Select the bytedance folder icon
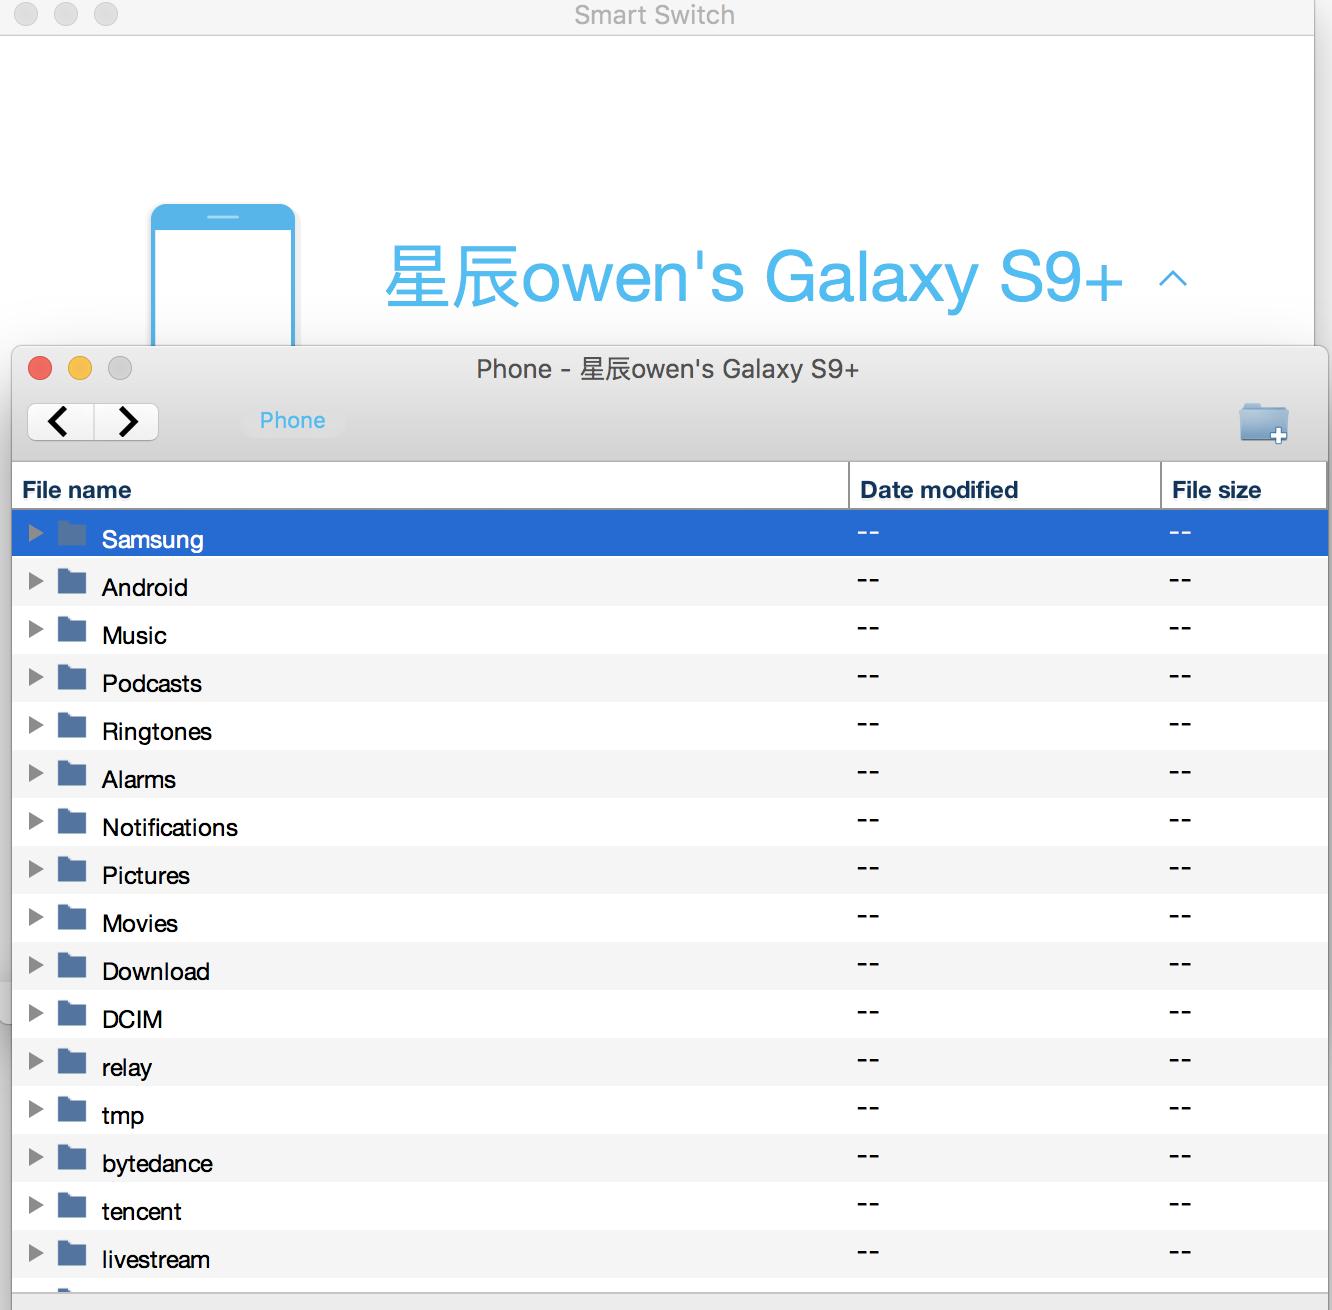Screen dimensions: 1332x1310 [x=72, y=1157]
